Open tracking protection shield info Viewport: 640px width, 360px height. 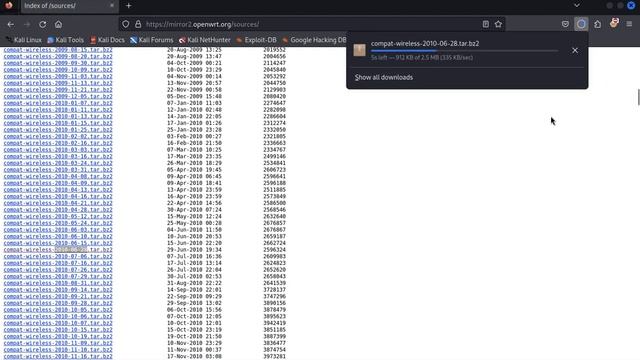126,24
